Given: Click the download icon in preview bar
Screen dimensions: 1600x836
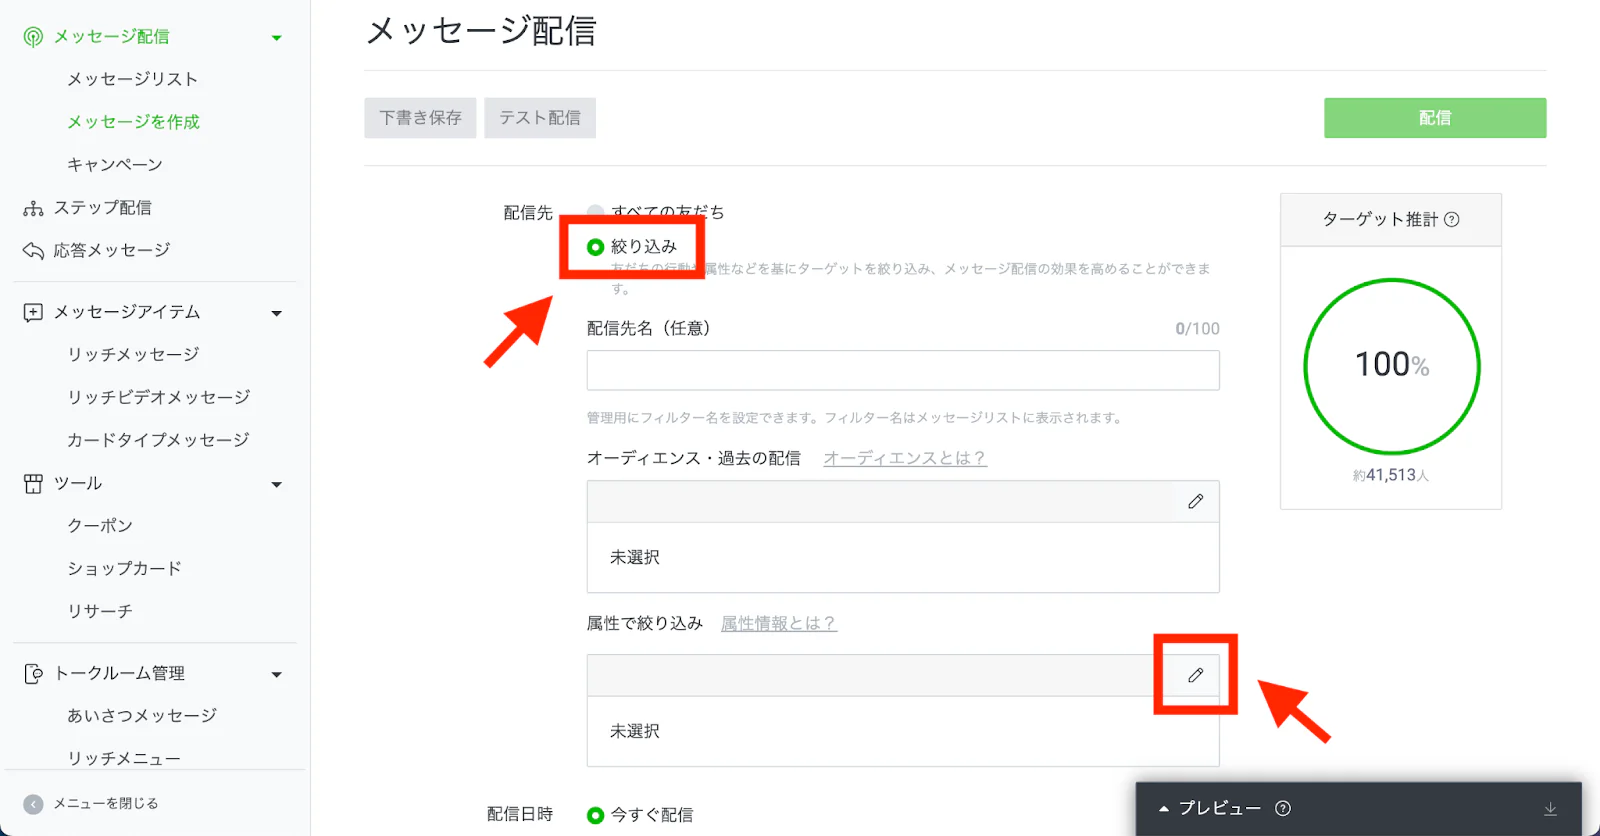Looking at the screenshot, I should 1550,809.
